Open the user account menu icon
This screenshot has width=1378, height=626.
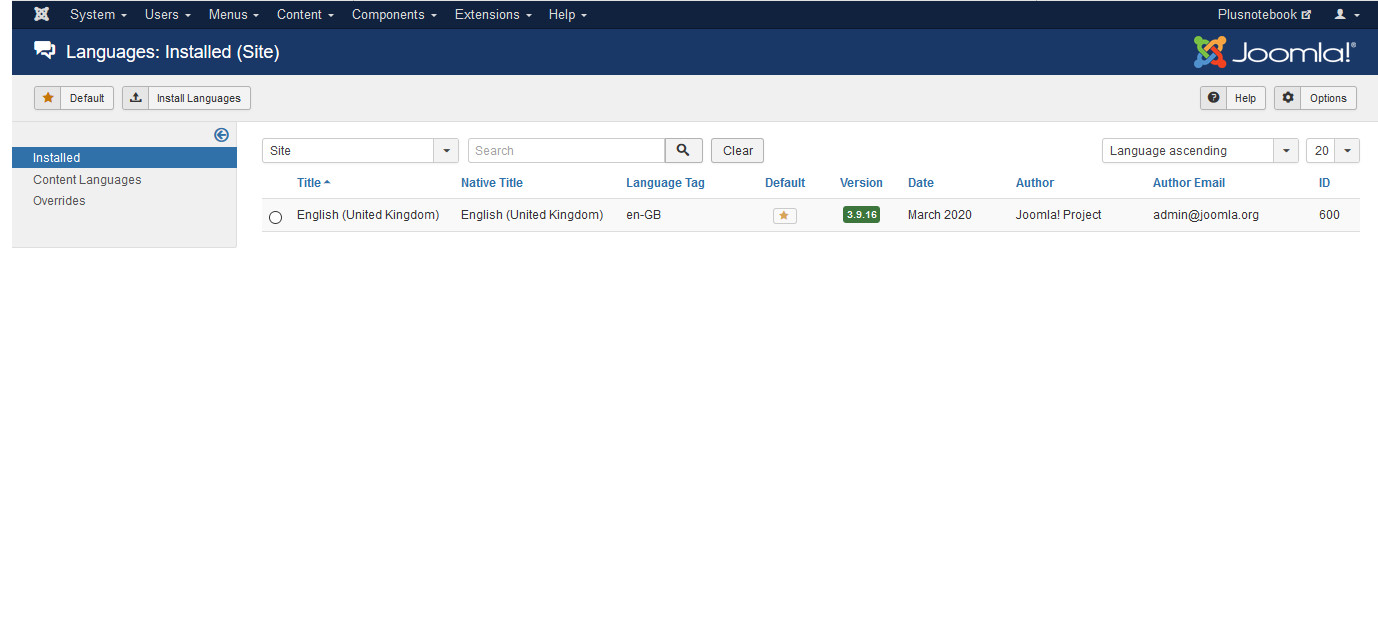tap(1346, 15)
